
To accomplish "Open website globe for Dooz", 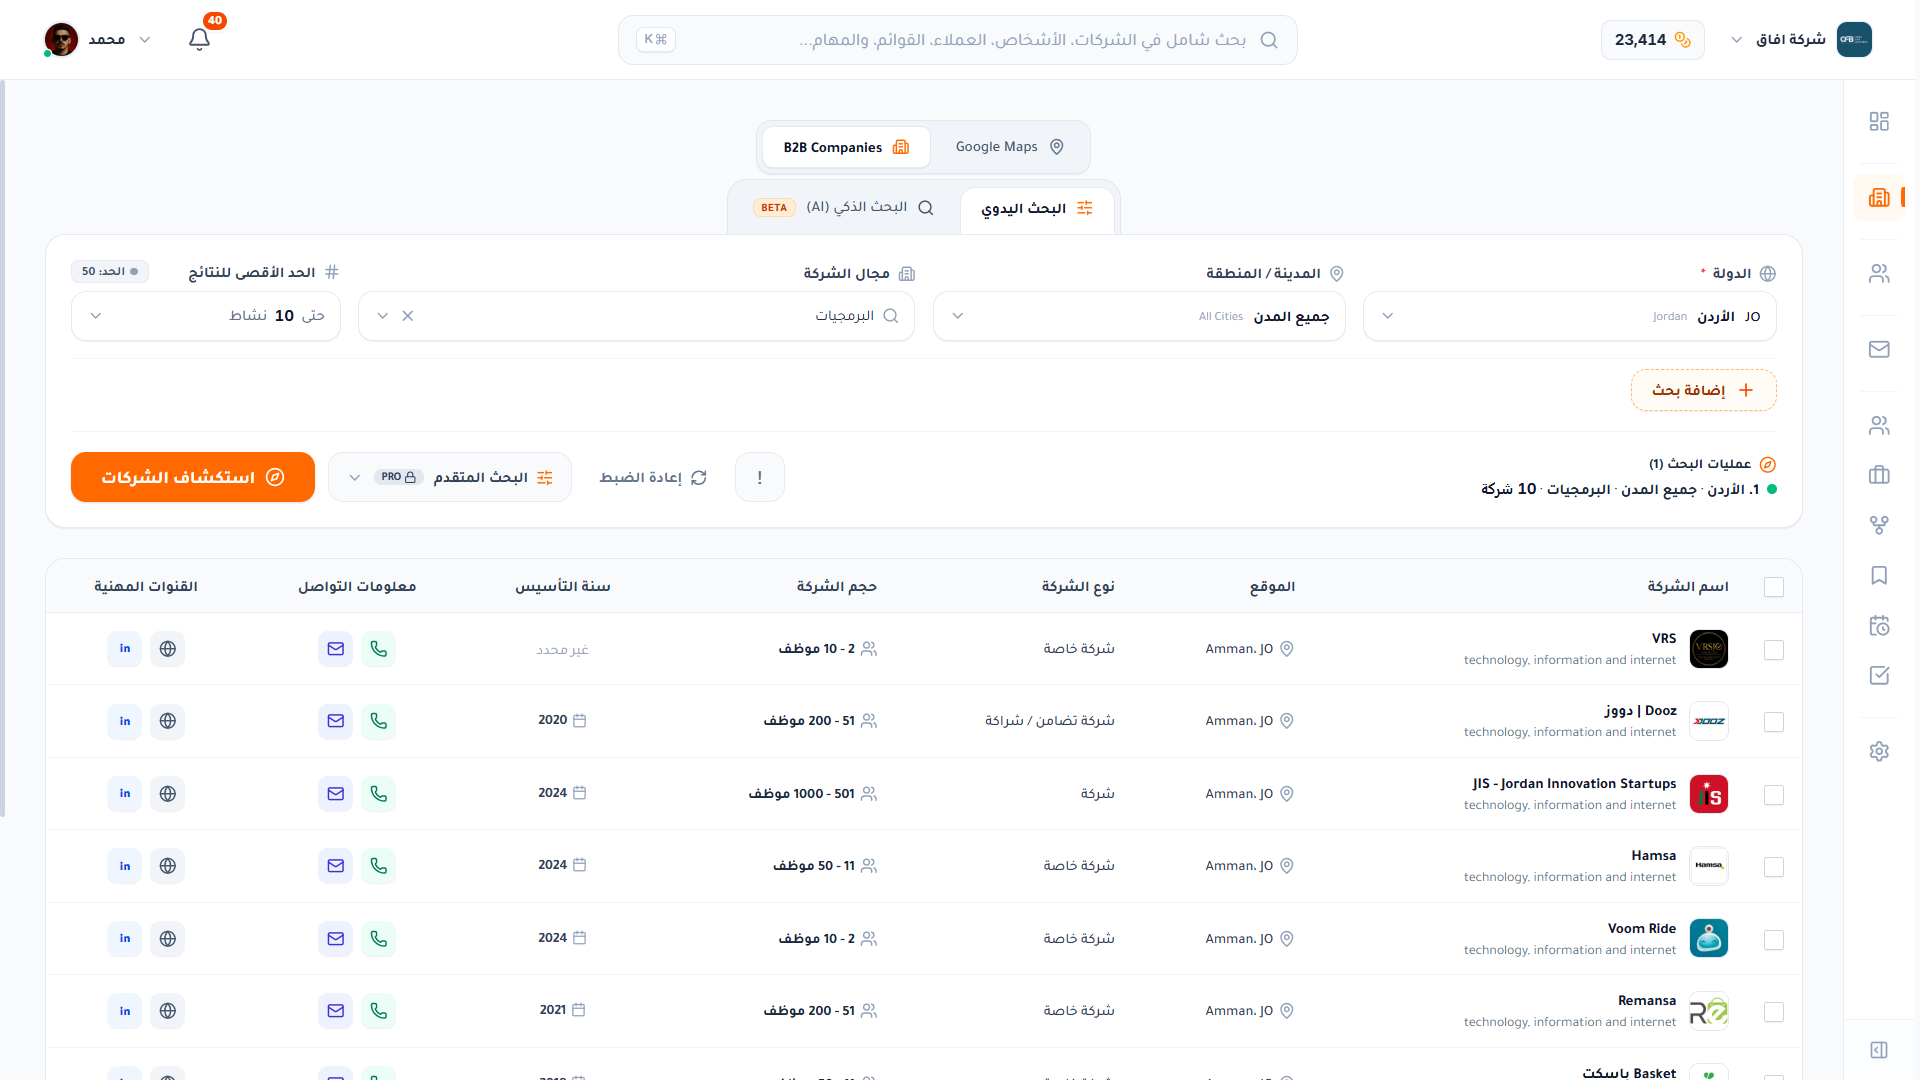I will pos(168,721).
